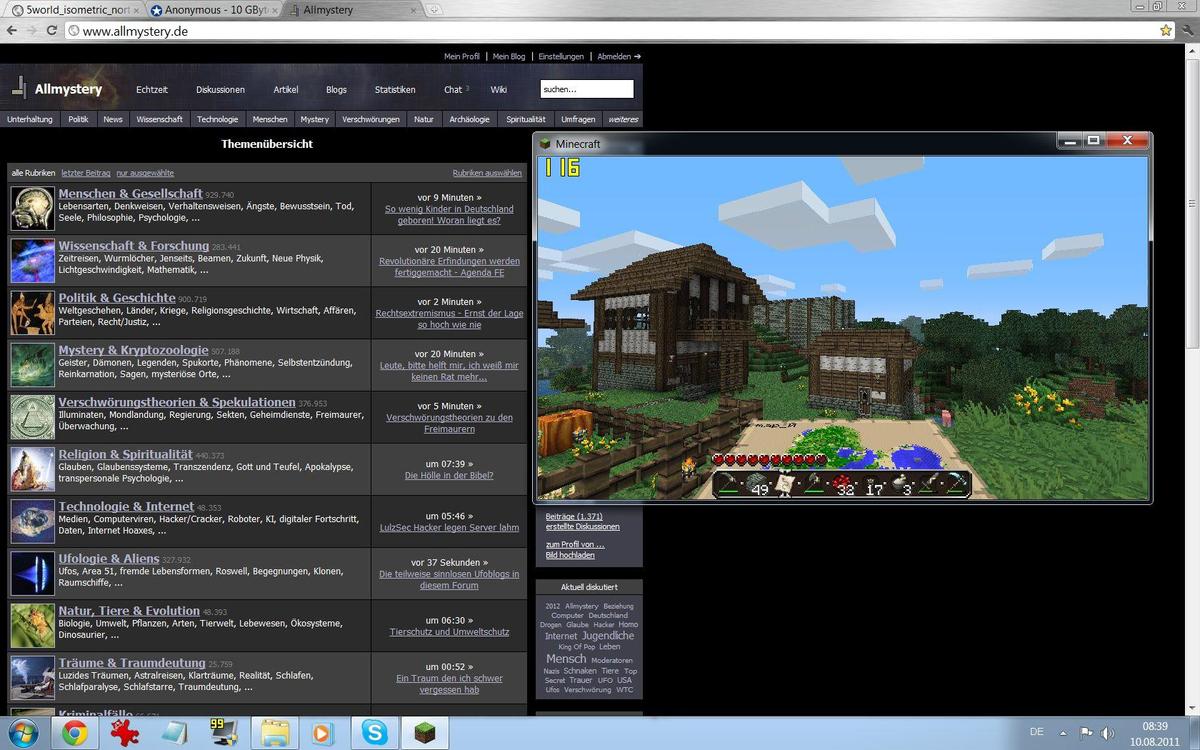Select the redstone stack of 32 in hotbar
This screenshot has height=750, width=1200.
[843, 485]
